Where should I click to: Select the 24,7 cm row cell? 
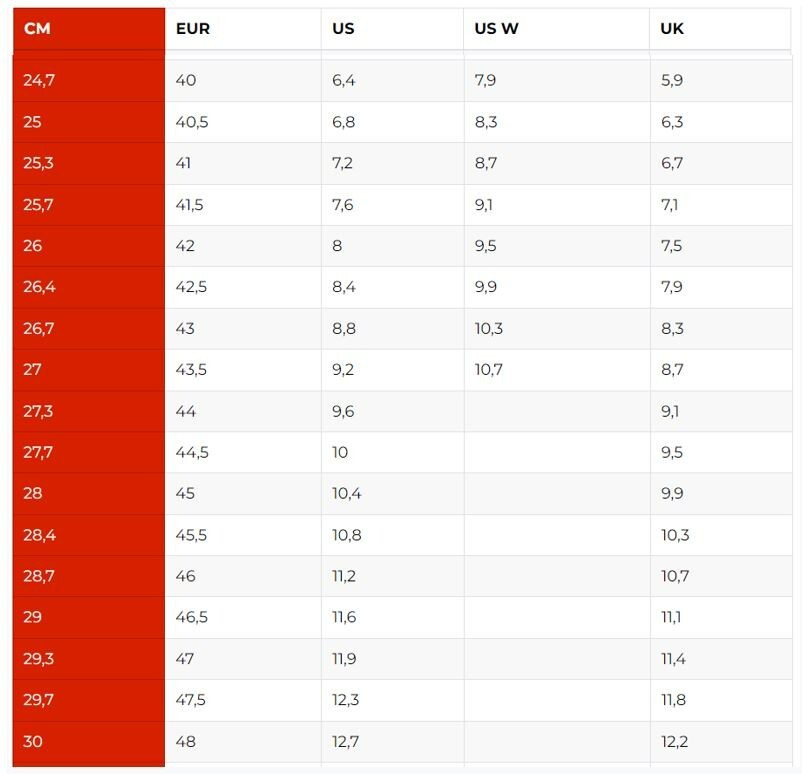click(x=39, y=80)
